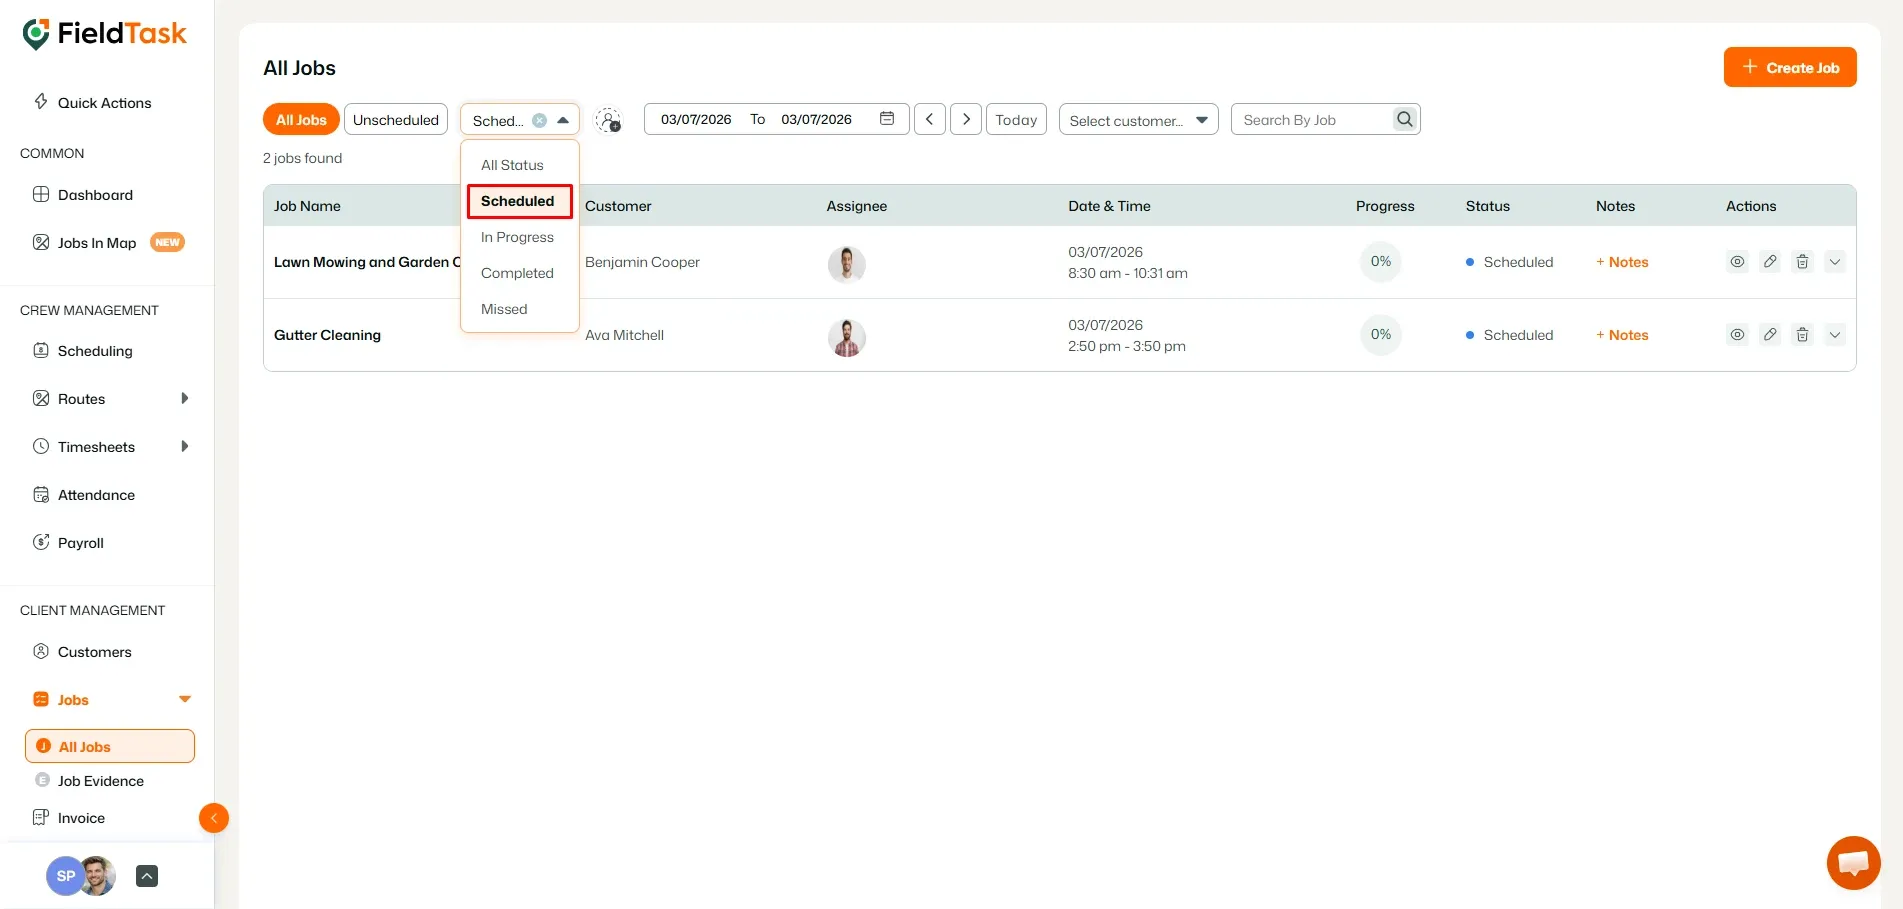Open Quick Actions in sidebar
The image size is (1903, 909).
point(93,102)
